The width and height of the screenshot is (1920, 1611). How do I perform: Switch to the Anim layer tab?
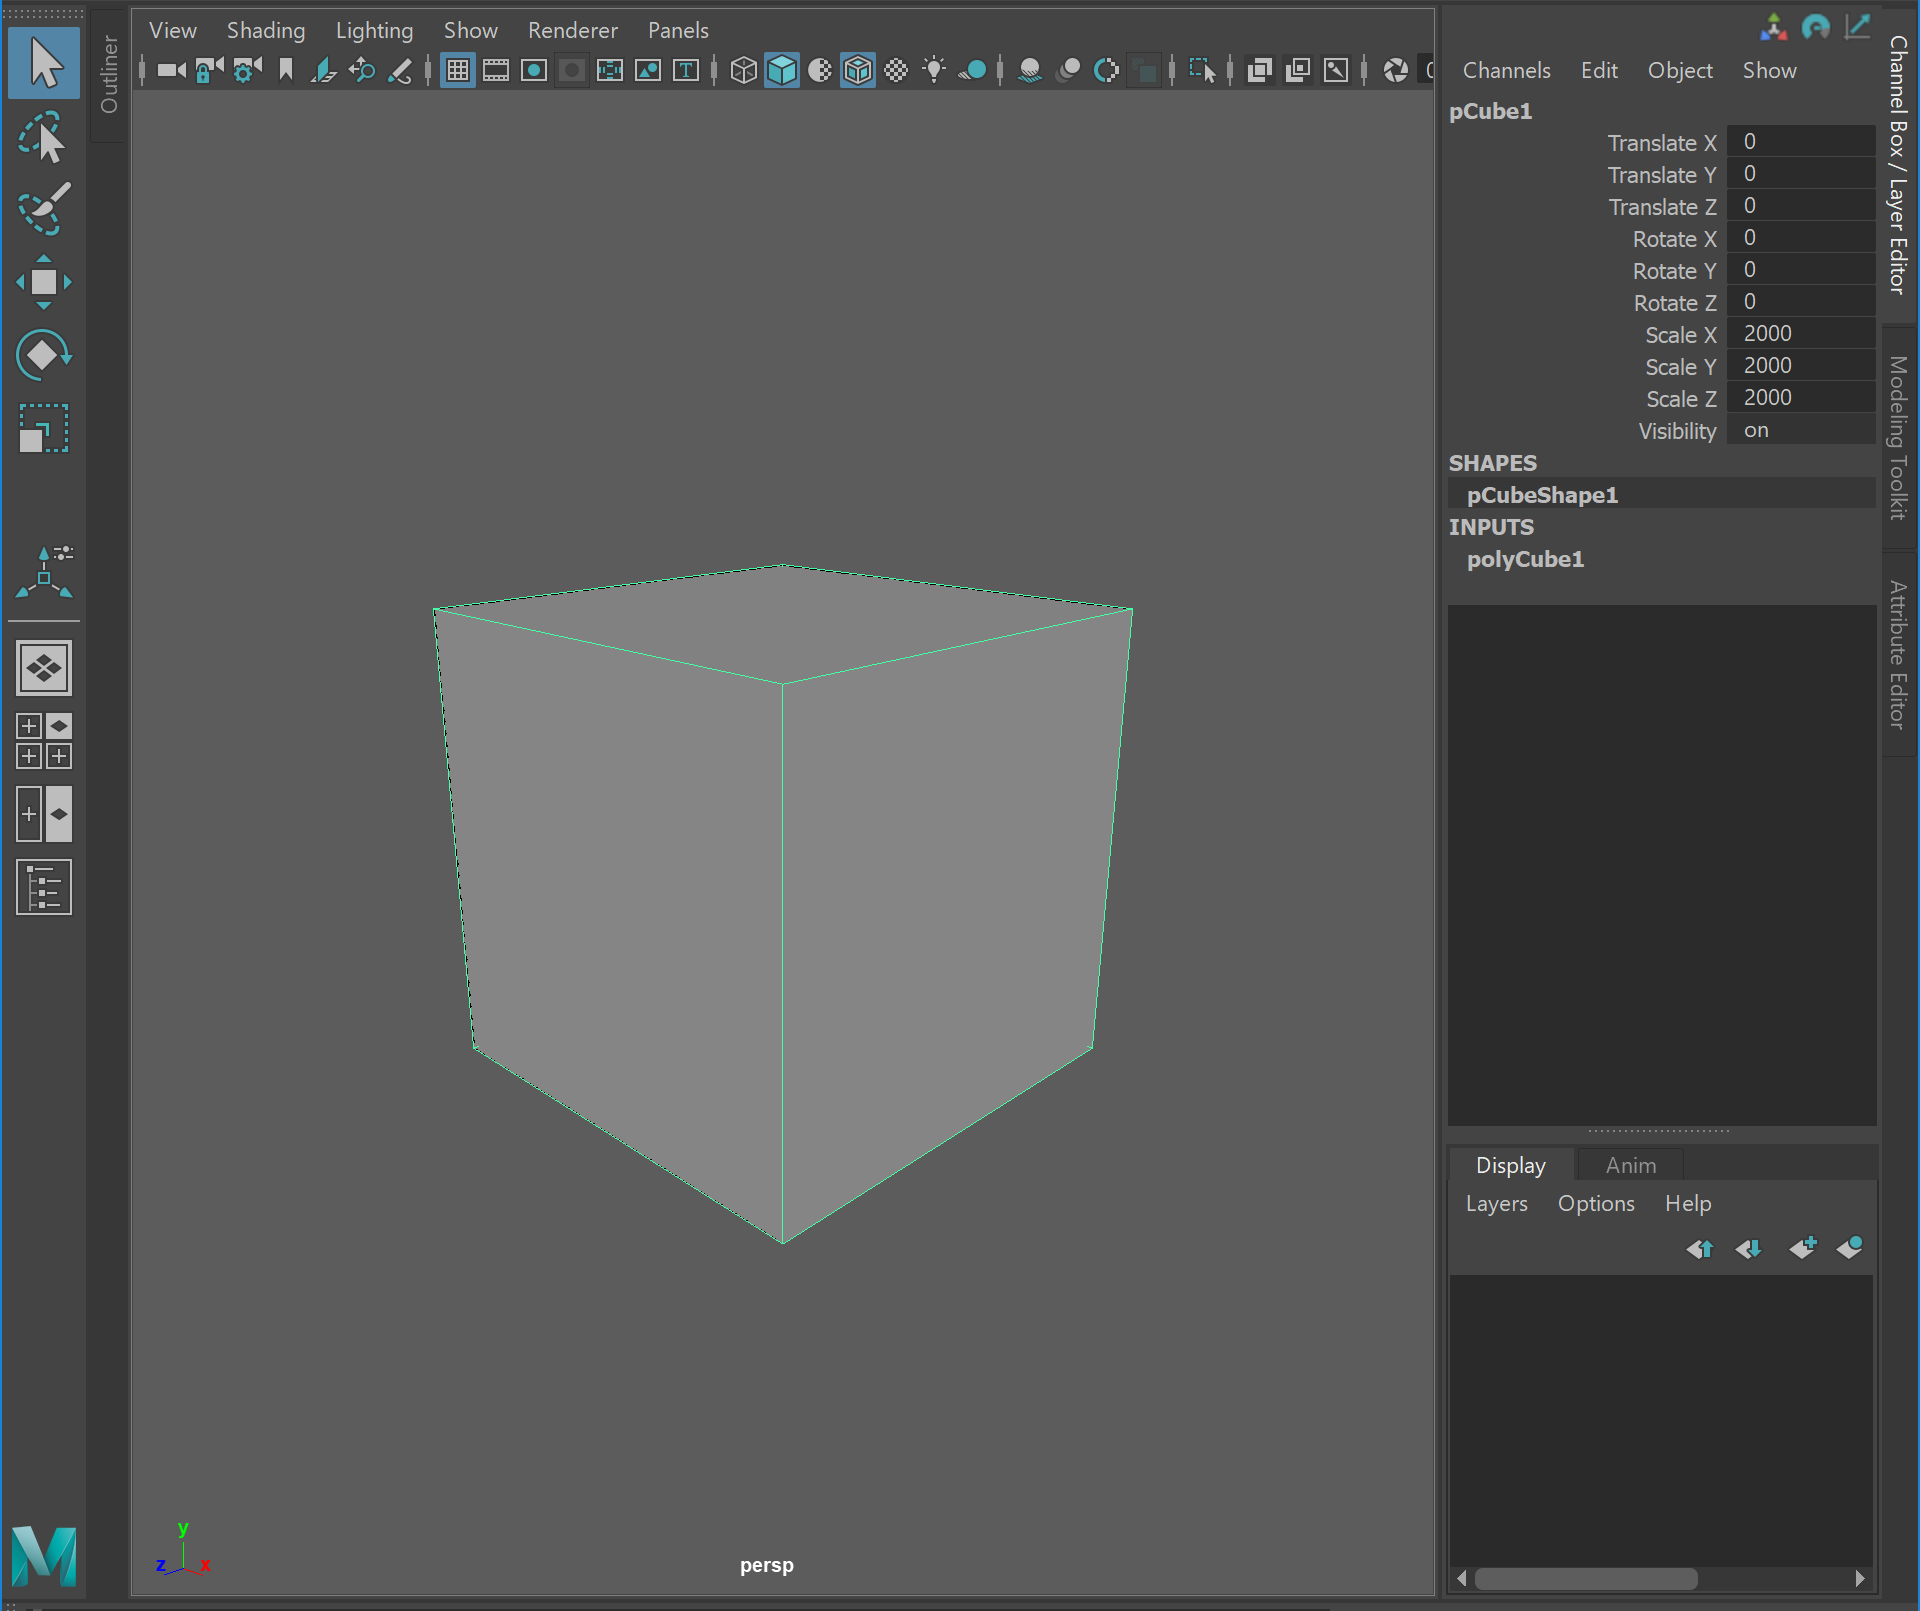1630,1166
